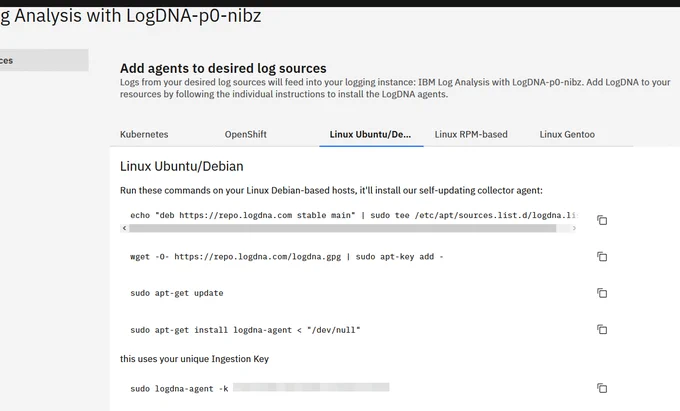Copy the sudo logdna-agent -k command
680x411 pixels.
[602, 388]
